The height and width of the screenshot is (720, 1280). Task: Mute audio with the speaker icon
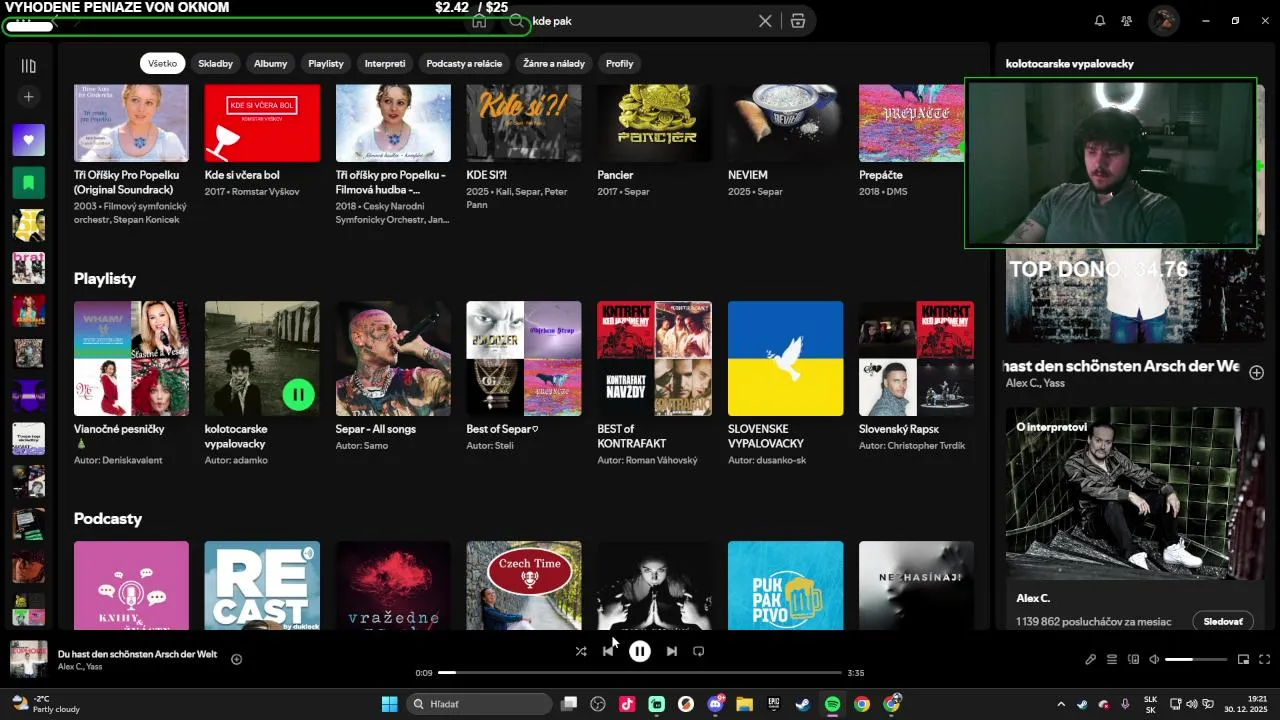tap(1154, 659)
